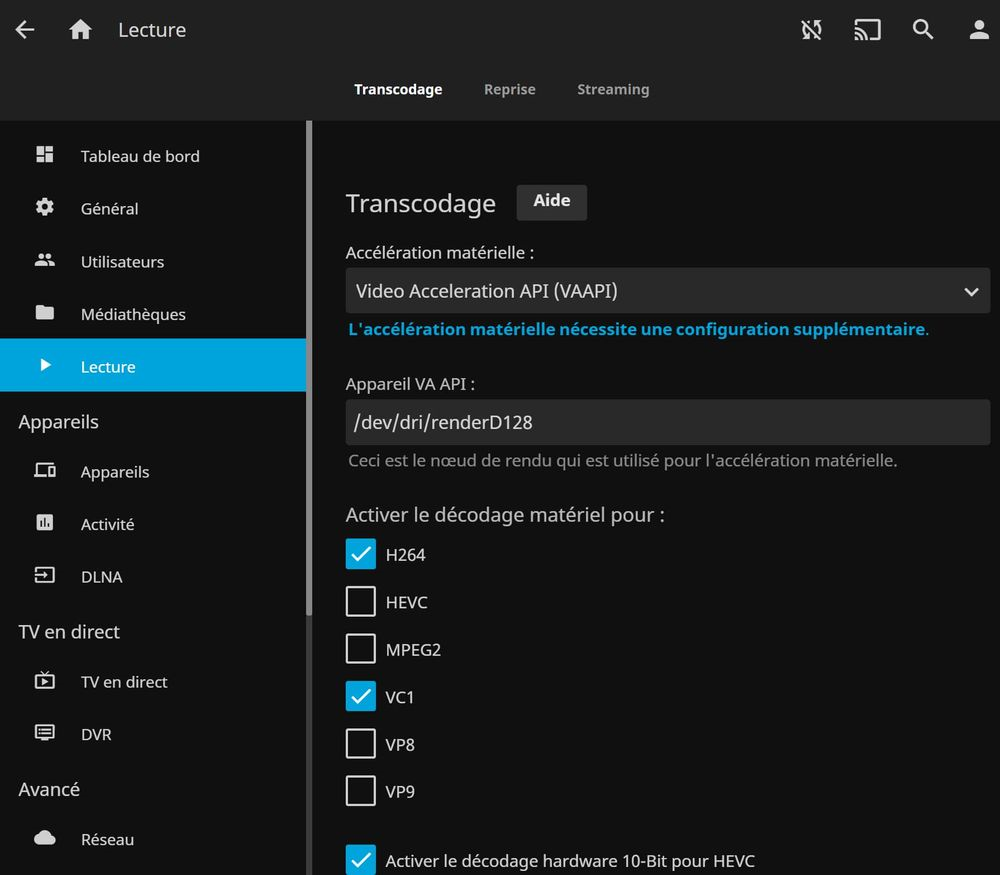Switch to the Streaming tab
The image size is (1000, 875).
612,89
